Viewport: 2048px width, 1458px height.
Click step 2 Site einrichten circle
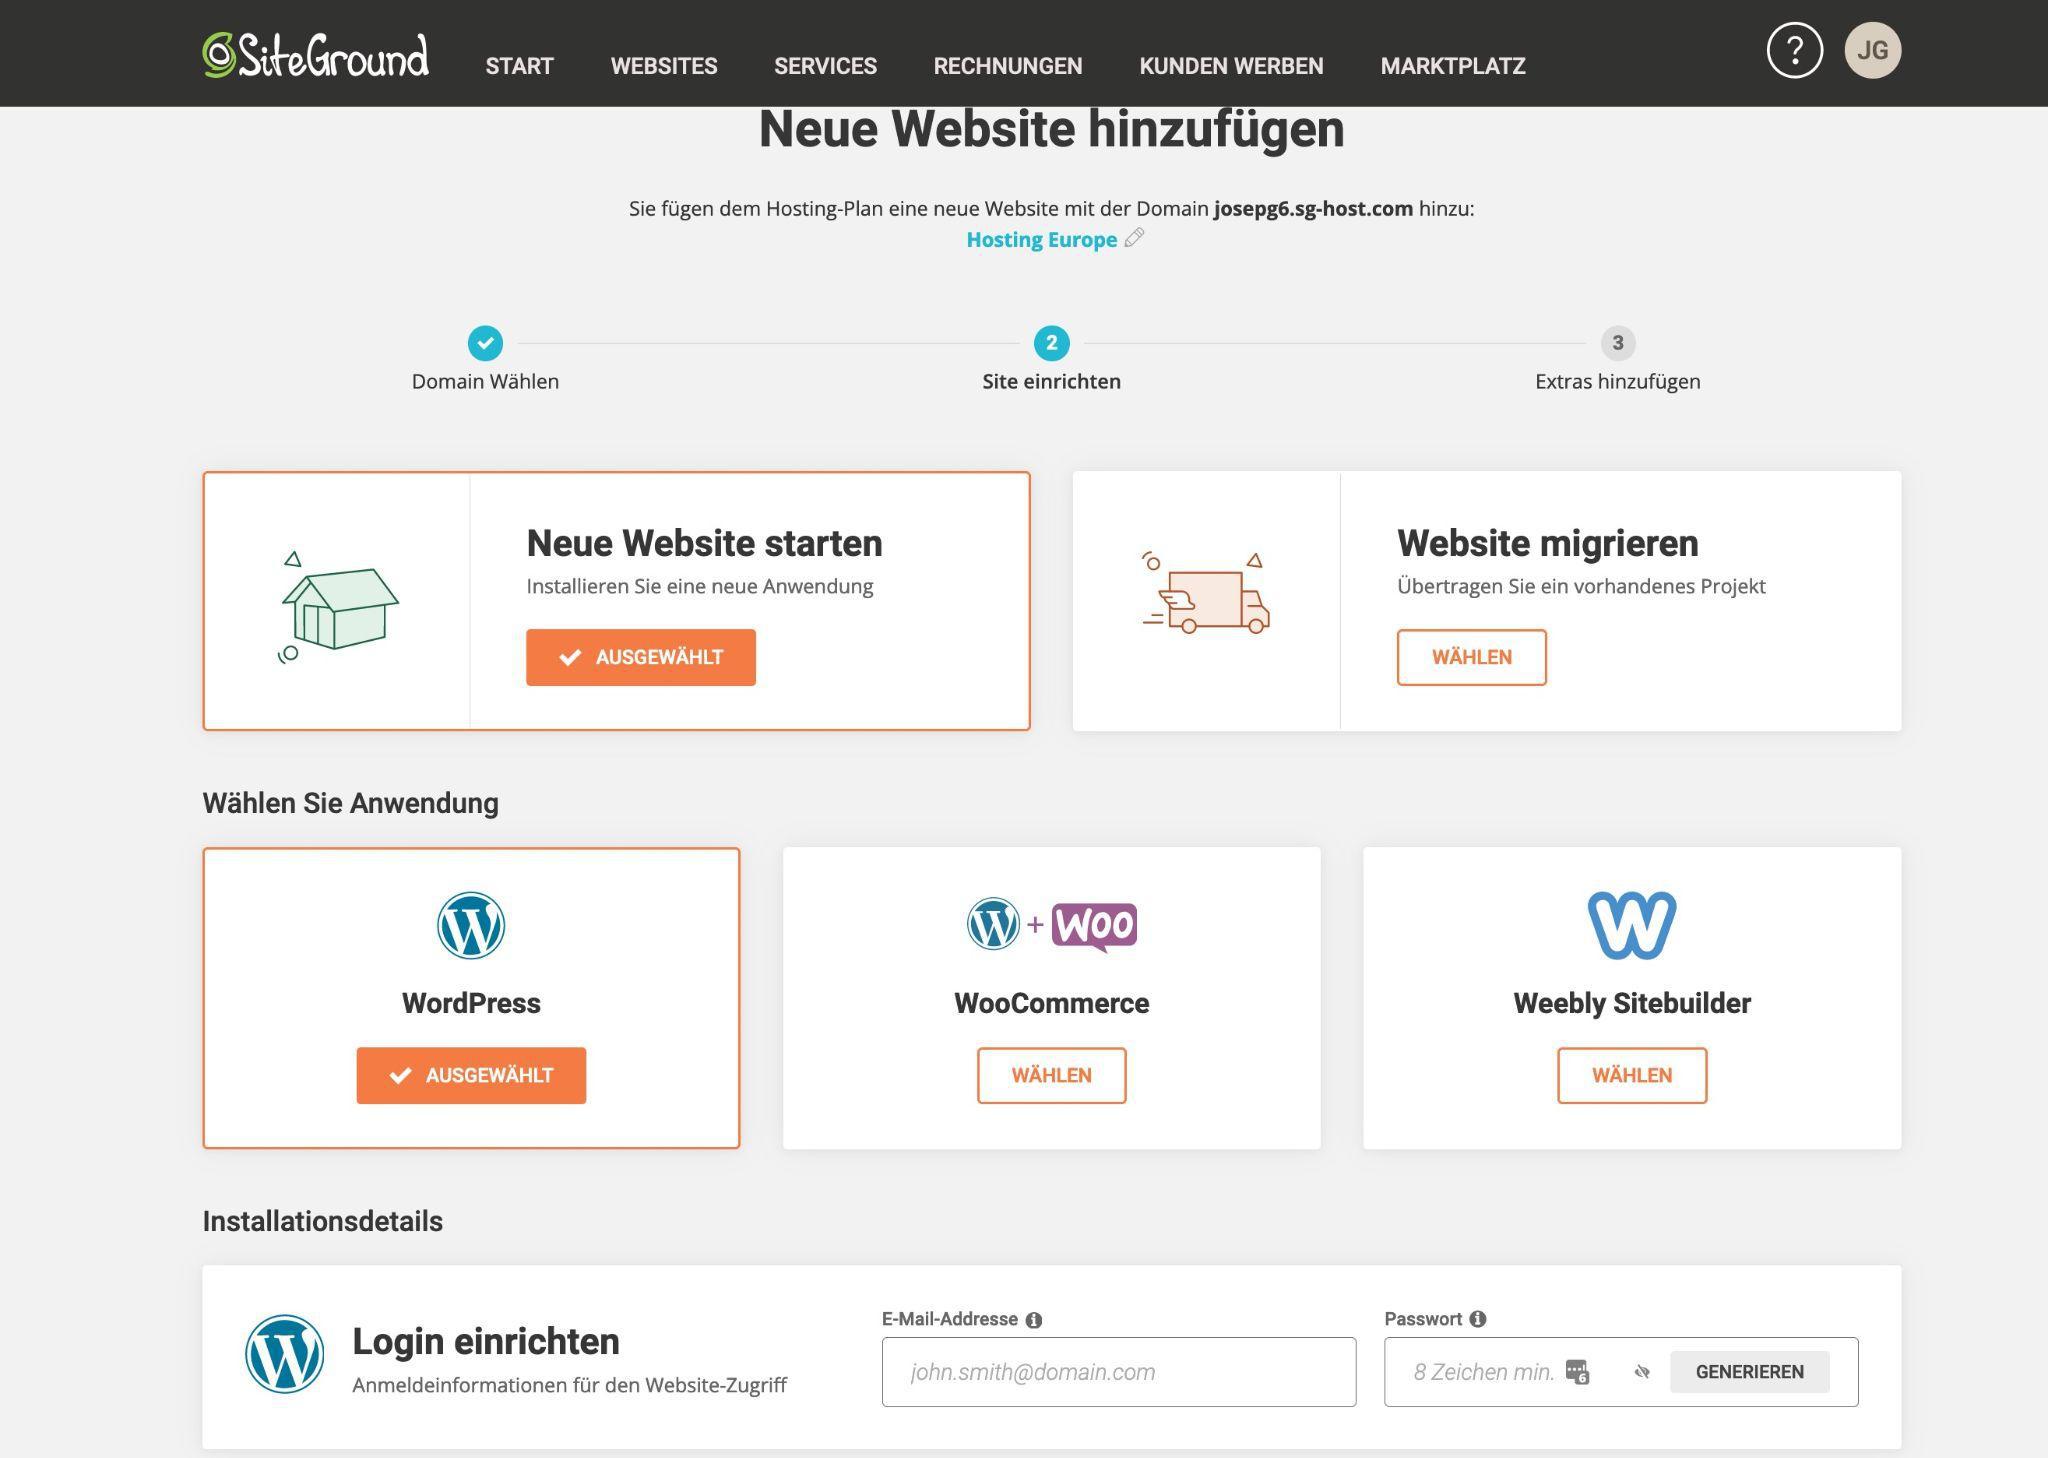tap(1051, 343)
